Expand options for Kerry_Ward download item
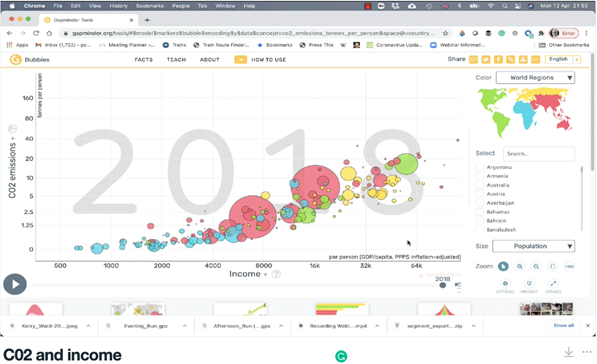 (x=88, y=326)
